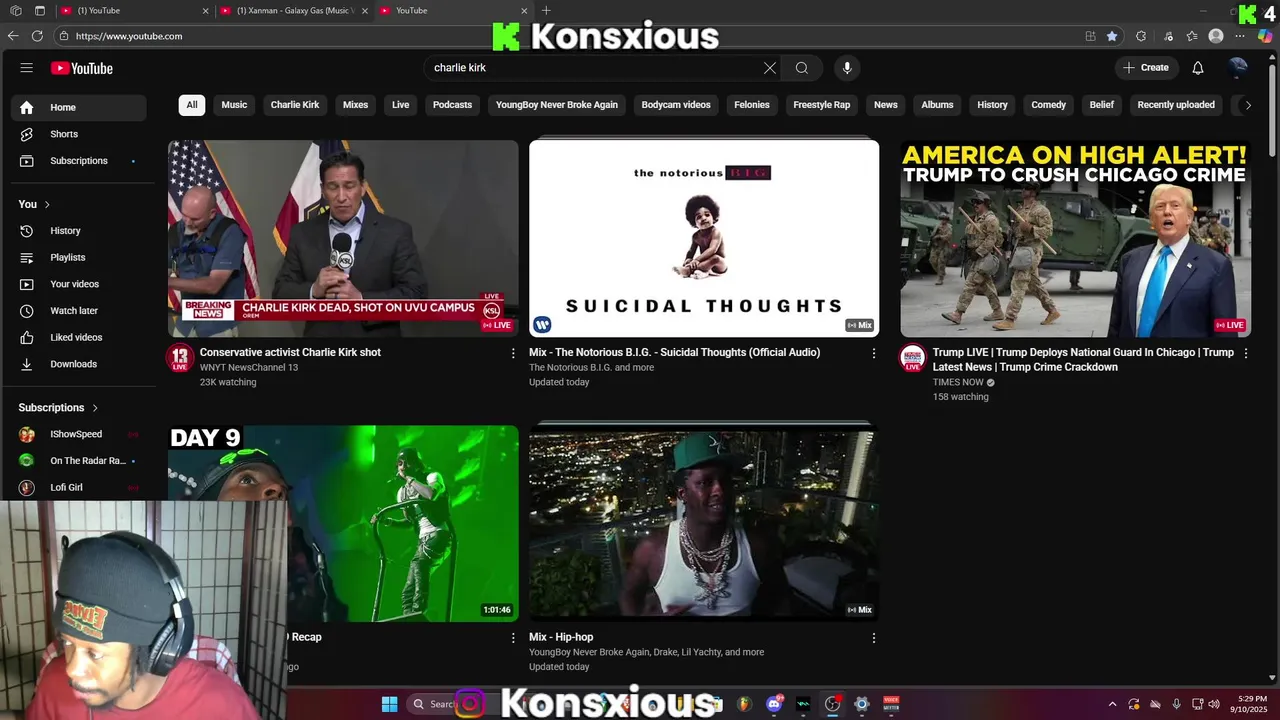Select the Belief filter chip
Screen dimensions: 1280x720
pyautogui.click(x=1102, y=105)
